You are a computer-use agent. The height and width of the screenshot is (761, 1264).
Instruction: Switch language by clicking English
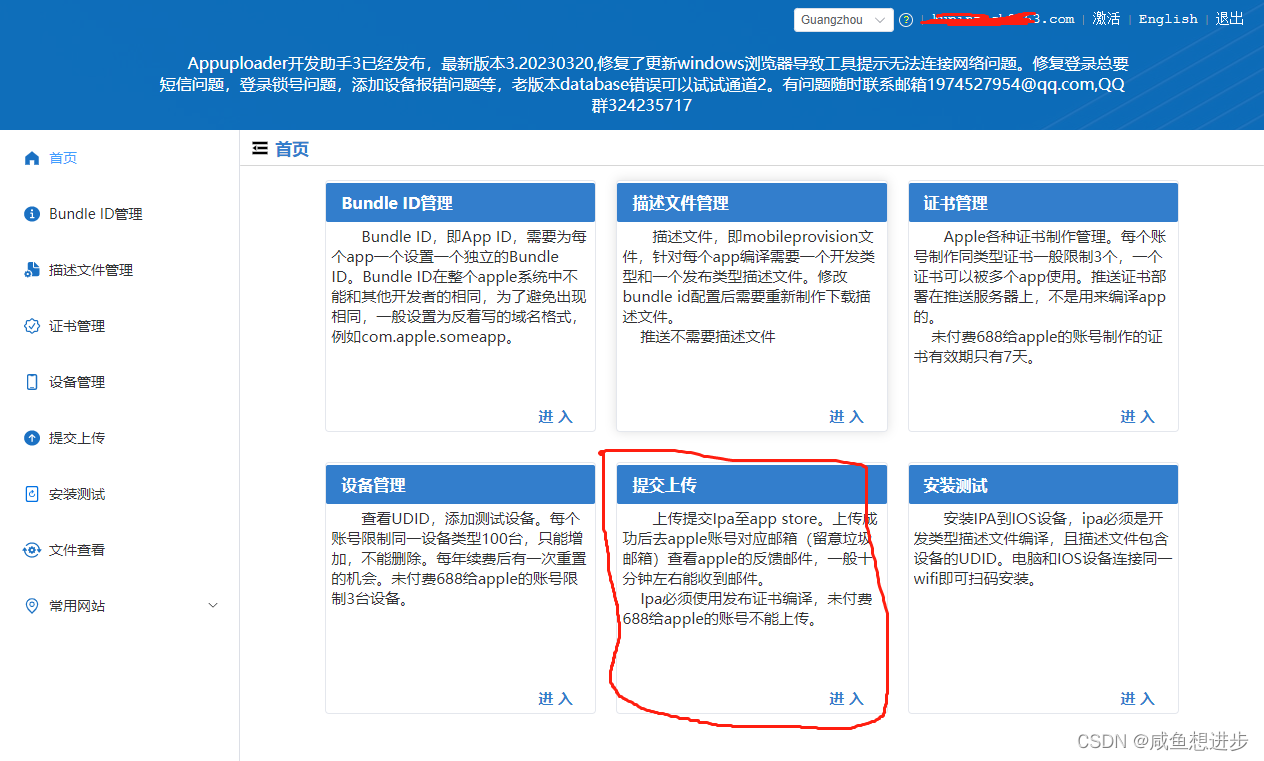[1168, 19]
